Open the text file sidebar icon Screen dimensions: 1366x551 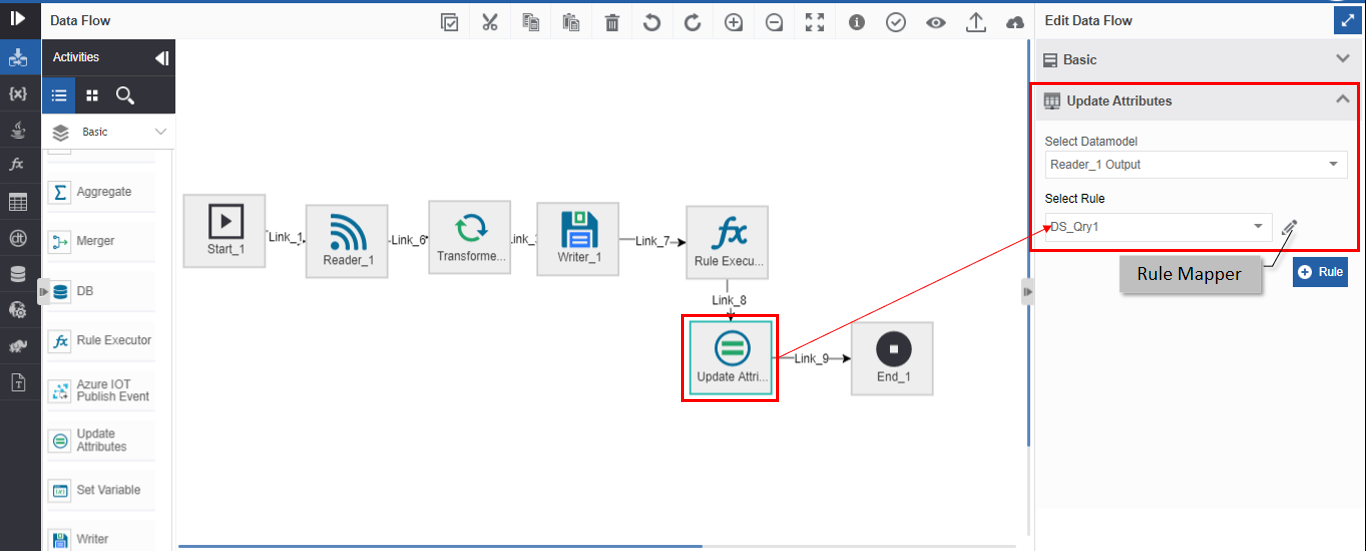[x=17, y=382]
